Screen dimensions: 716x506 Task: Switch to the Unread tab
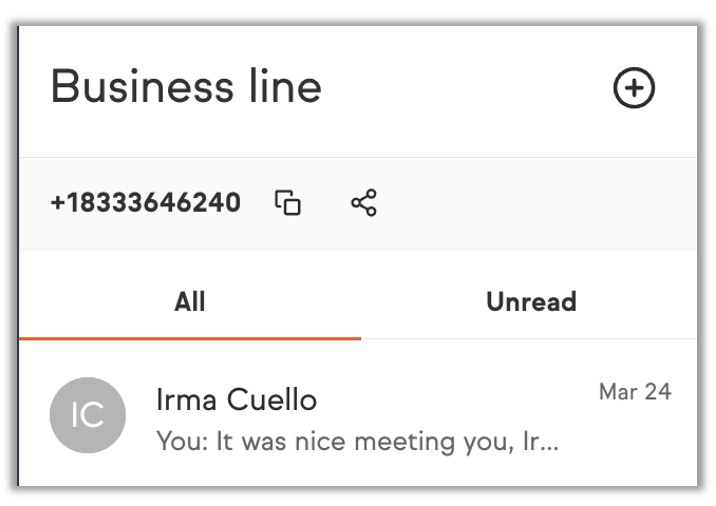(x=531, y=301)
